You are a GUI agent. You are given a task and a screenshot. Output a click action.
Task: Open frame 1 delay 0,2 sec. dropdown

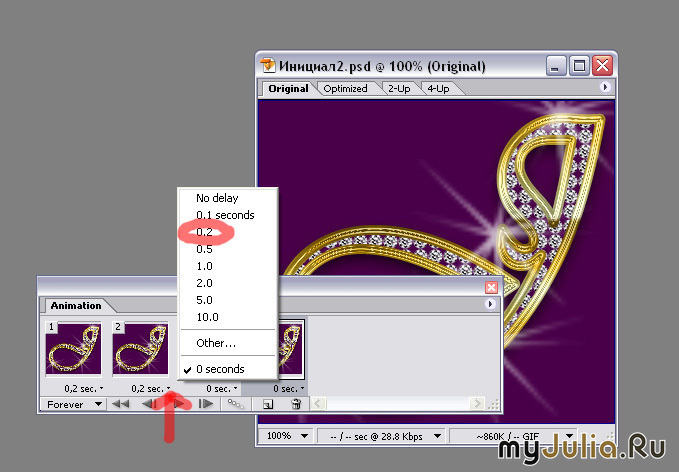[x=84, y=388]
